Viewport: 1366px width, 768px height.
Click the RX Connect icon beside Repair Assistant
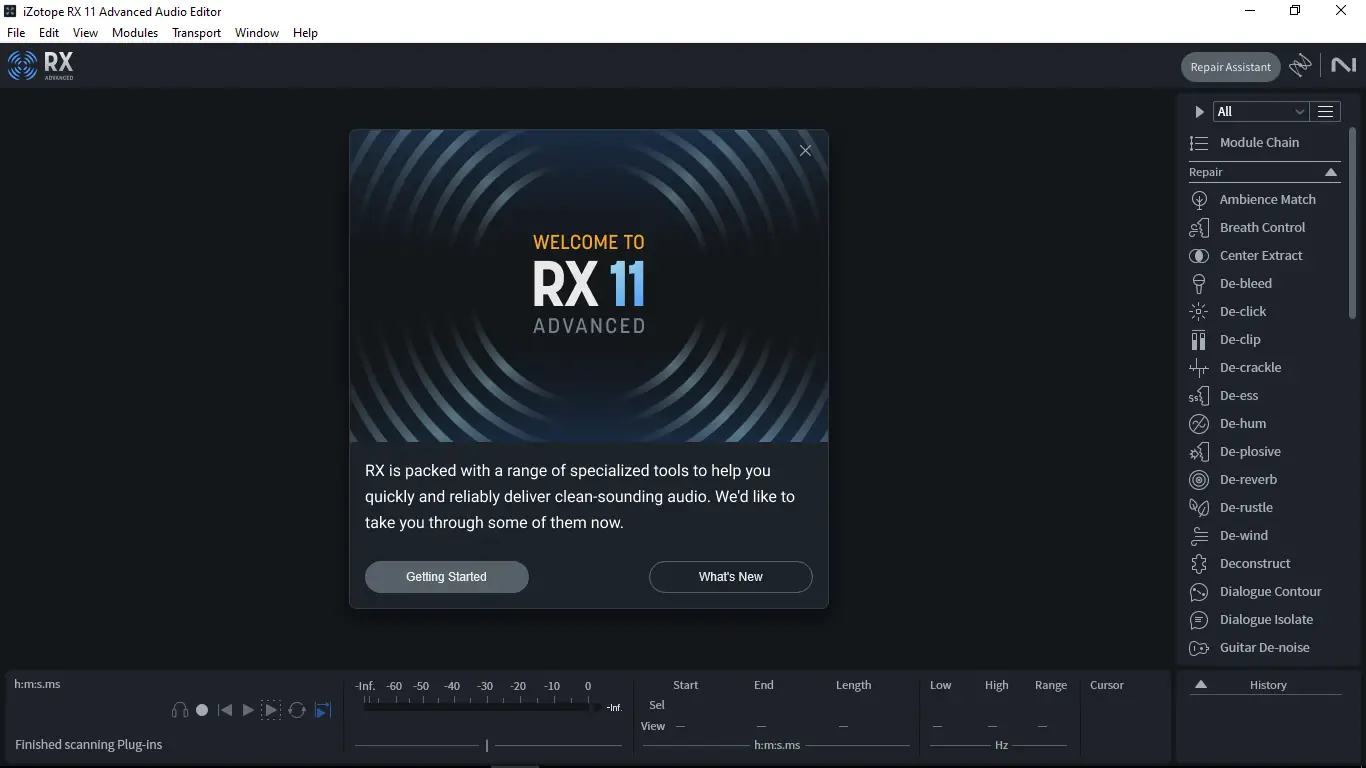point(1300,66)
